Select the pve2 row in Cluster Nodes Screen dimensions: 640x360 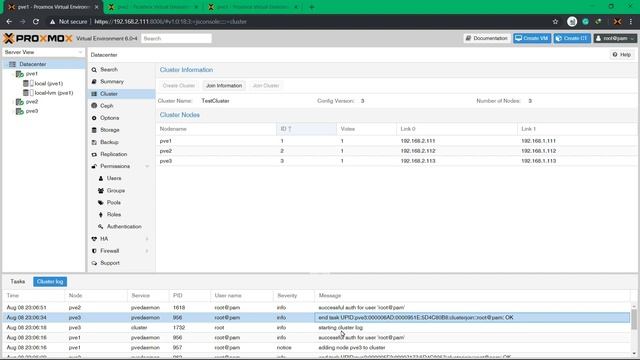coord(396,151)
